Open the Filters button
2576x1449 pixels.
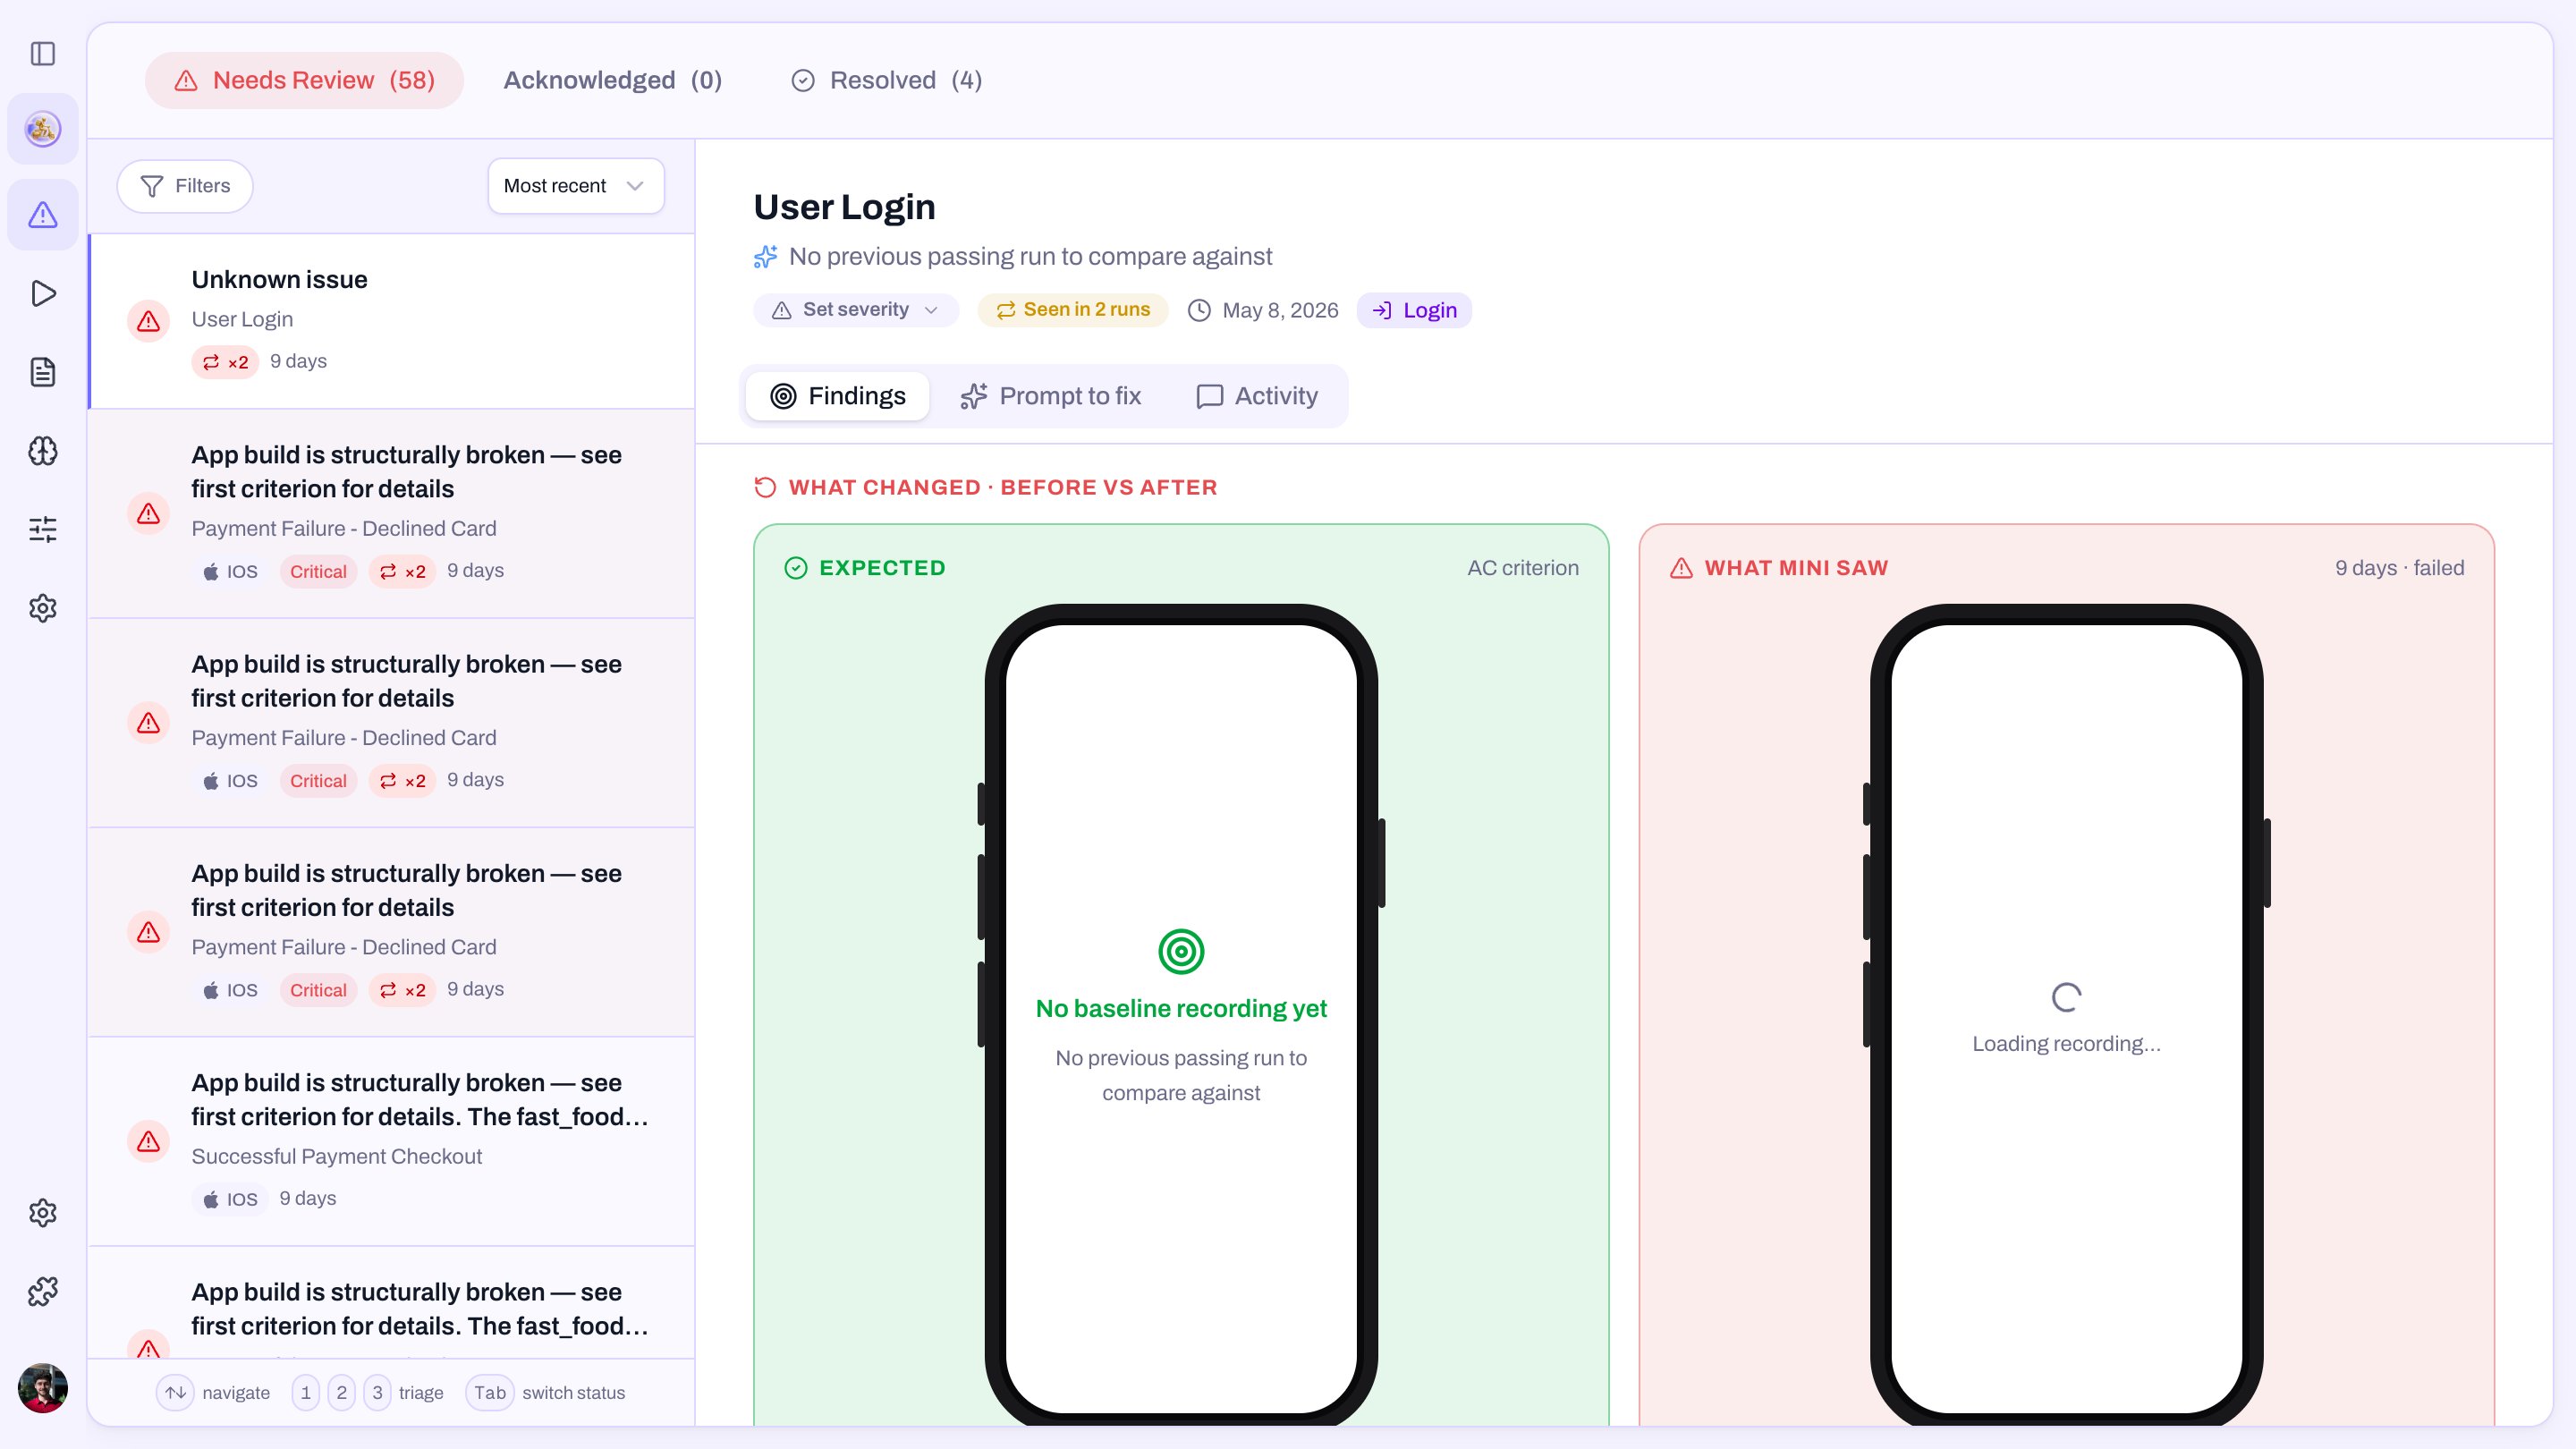[185, 186]
